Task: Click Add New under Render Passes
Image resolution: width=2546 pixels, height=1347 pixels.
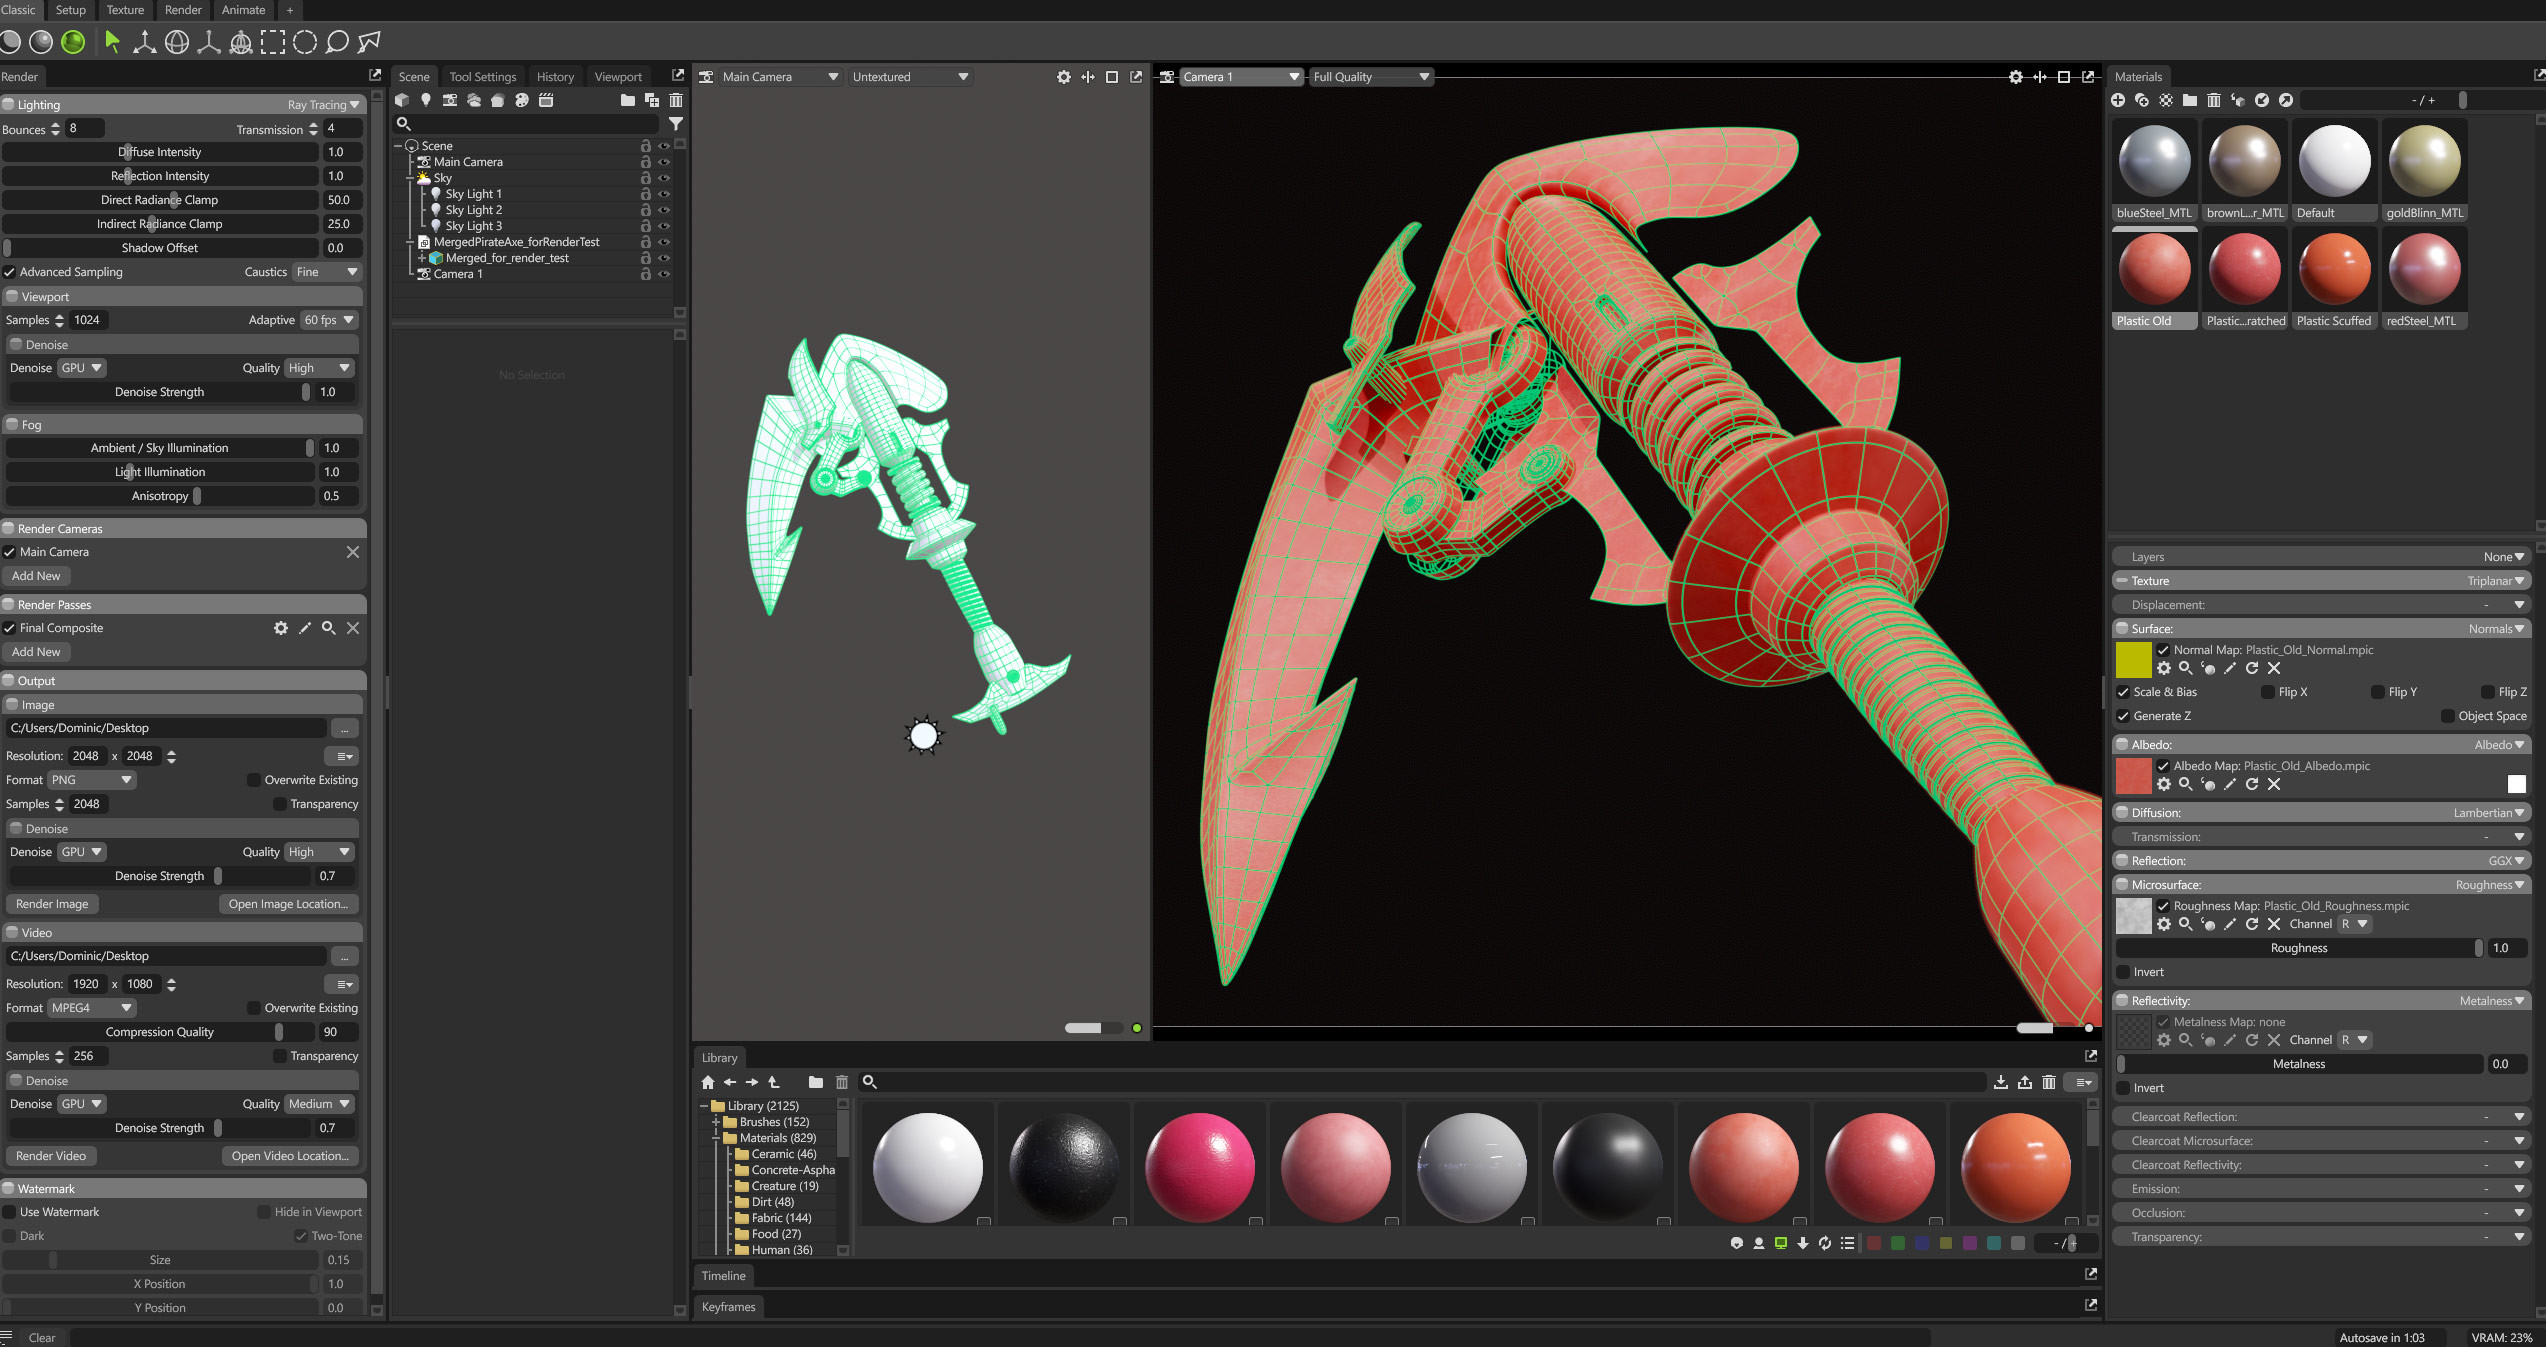Action: click(37, 651)
